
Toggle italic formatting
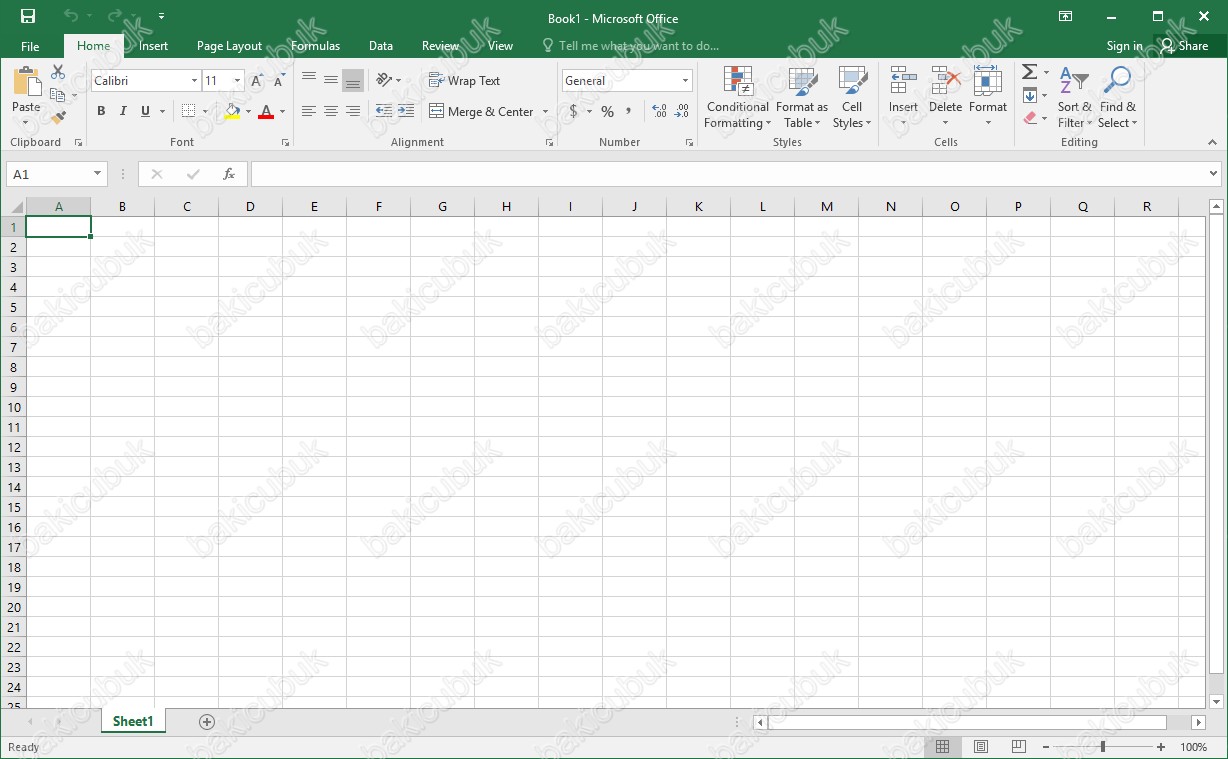(123, 111)
